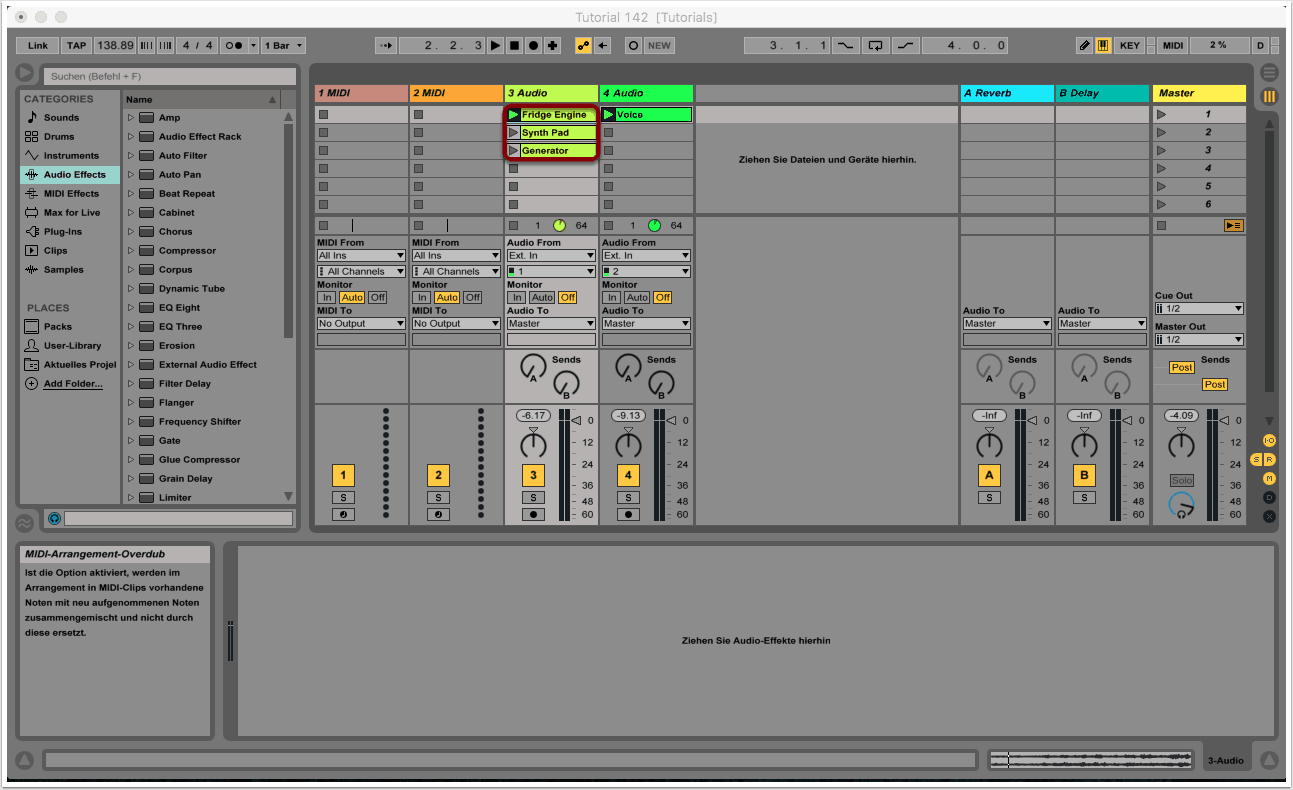Adjust the Master volume knob
This screenshot has height=790, width=1293.
(1181, 445)
